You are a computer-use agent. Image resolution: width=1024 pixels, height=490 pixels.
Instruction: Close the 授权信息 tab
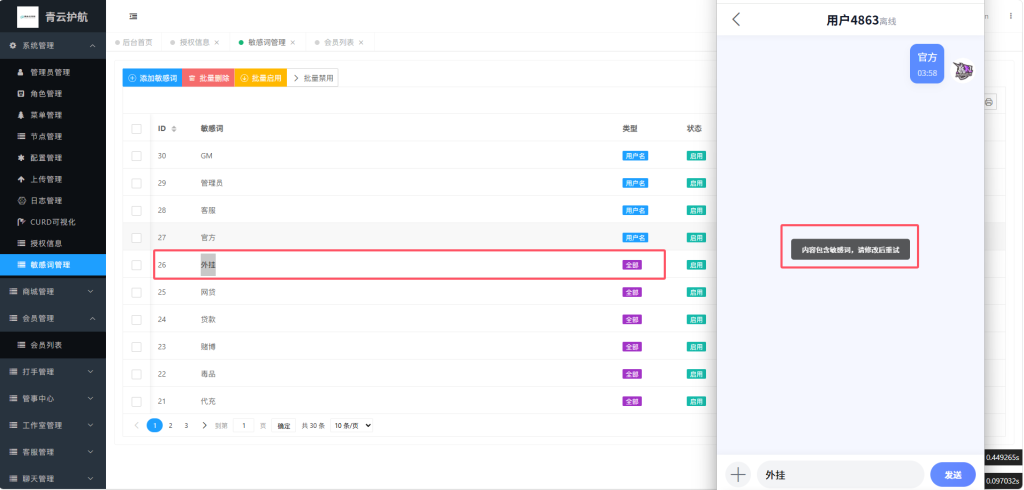click(x=217, y=42)
